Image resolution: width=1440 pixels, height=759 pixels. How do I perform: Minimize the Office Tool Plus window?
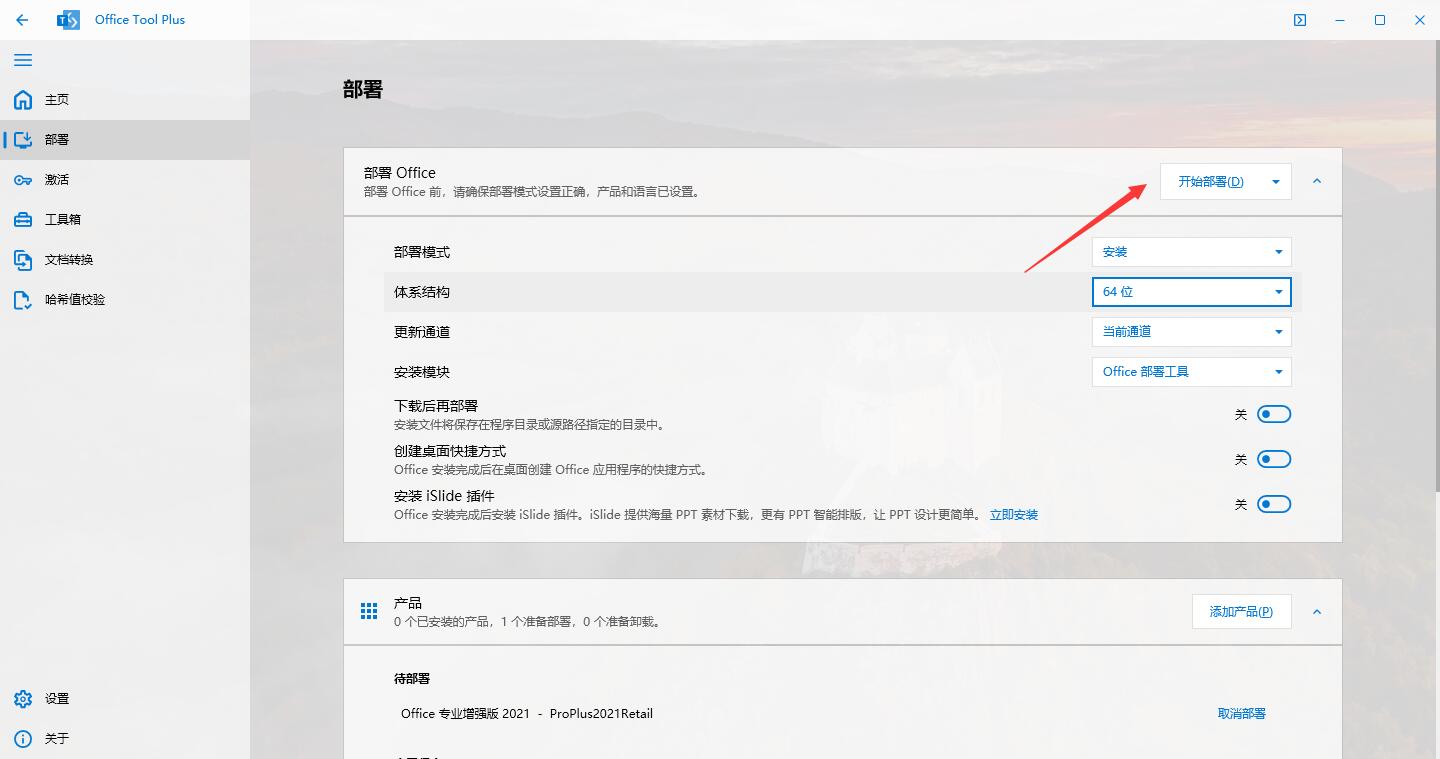[1340, 20]
